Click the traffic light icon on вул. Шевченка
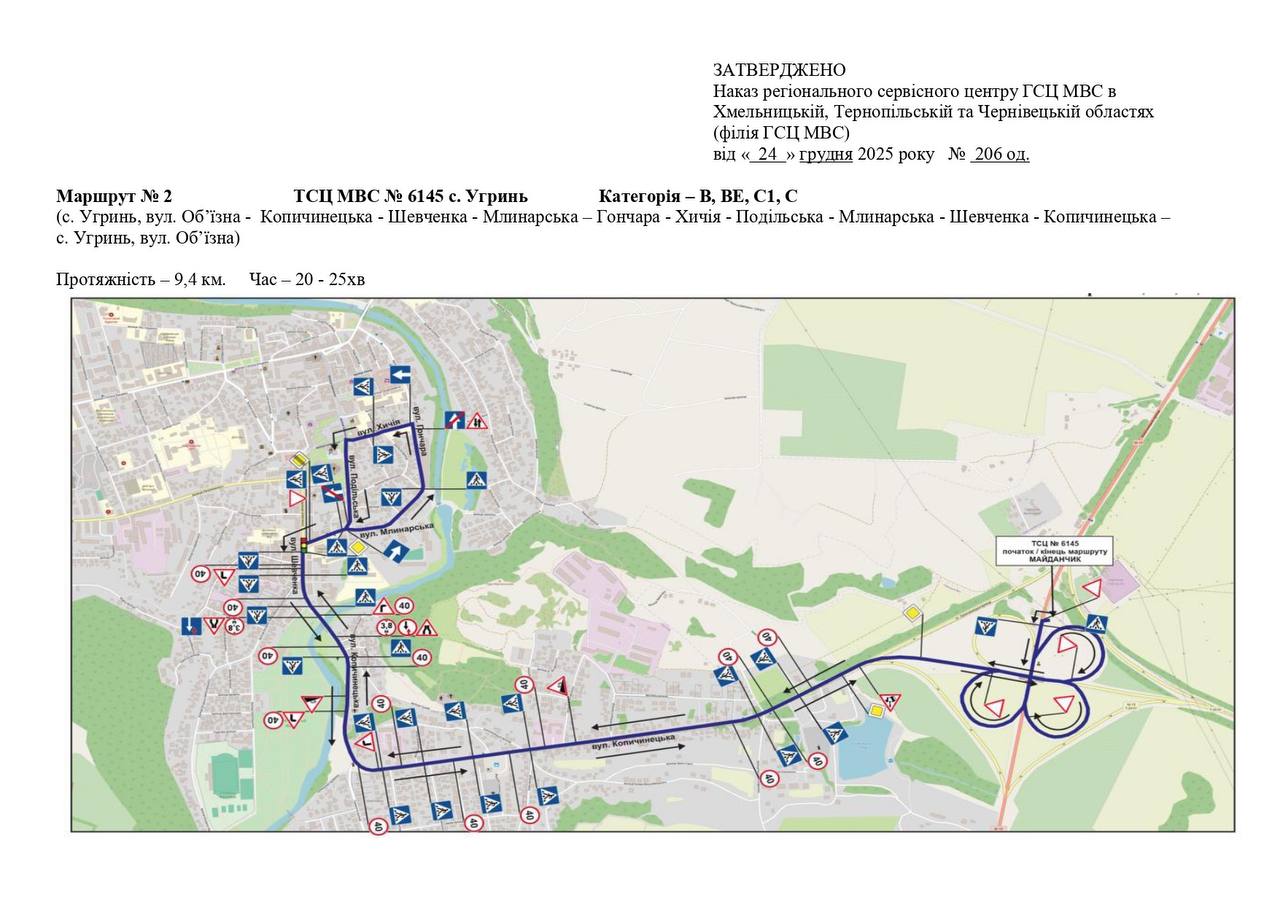This screenshot has width=1280, height=905. pyautogui.click(x=303, y=543)
